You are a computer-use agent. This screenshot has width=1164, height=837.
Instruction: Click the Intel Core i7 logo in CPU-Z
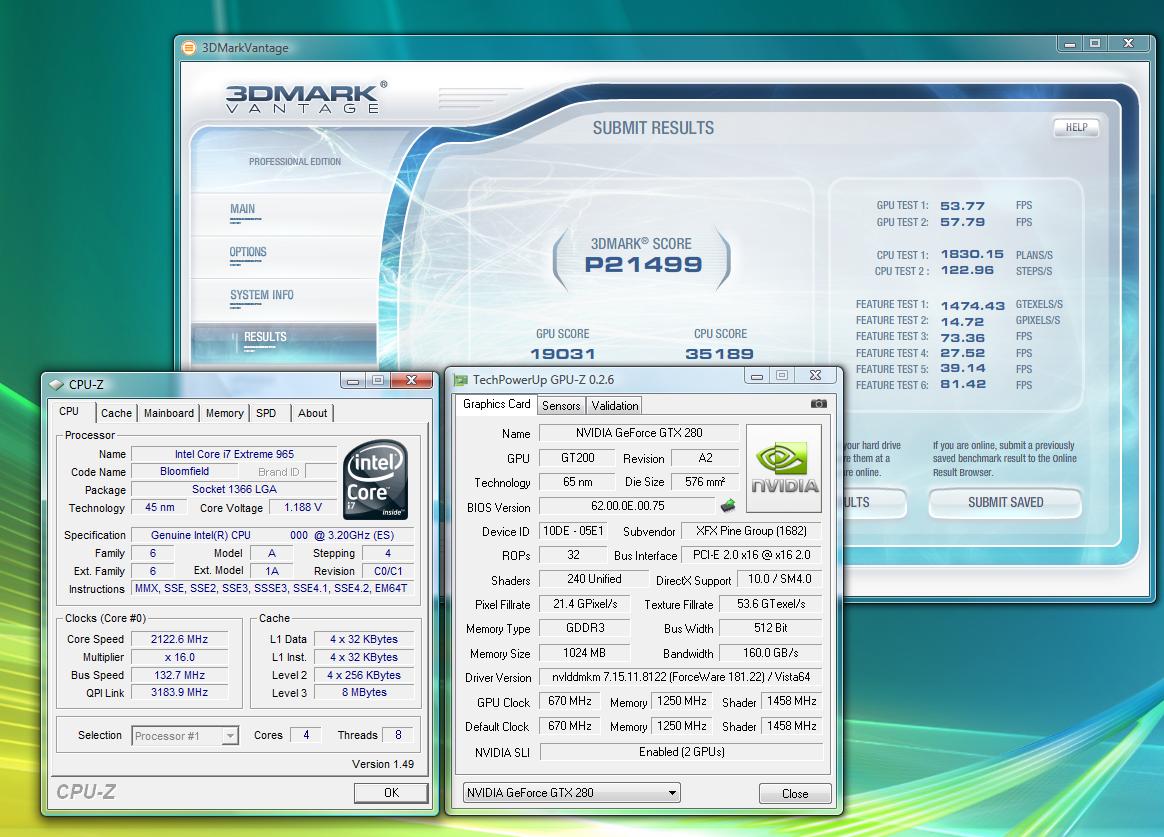coord(376,479)
